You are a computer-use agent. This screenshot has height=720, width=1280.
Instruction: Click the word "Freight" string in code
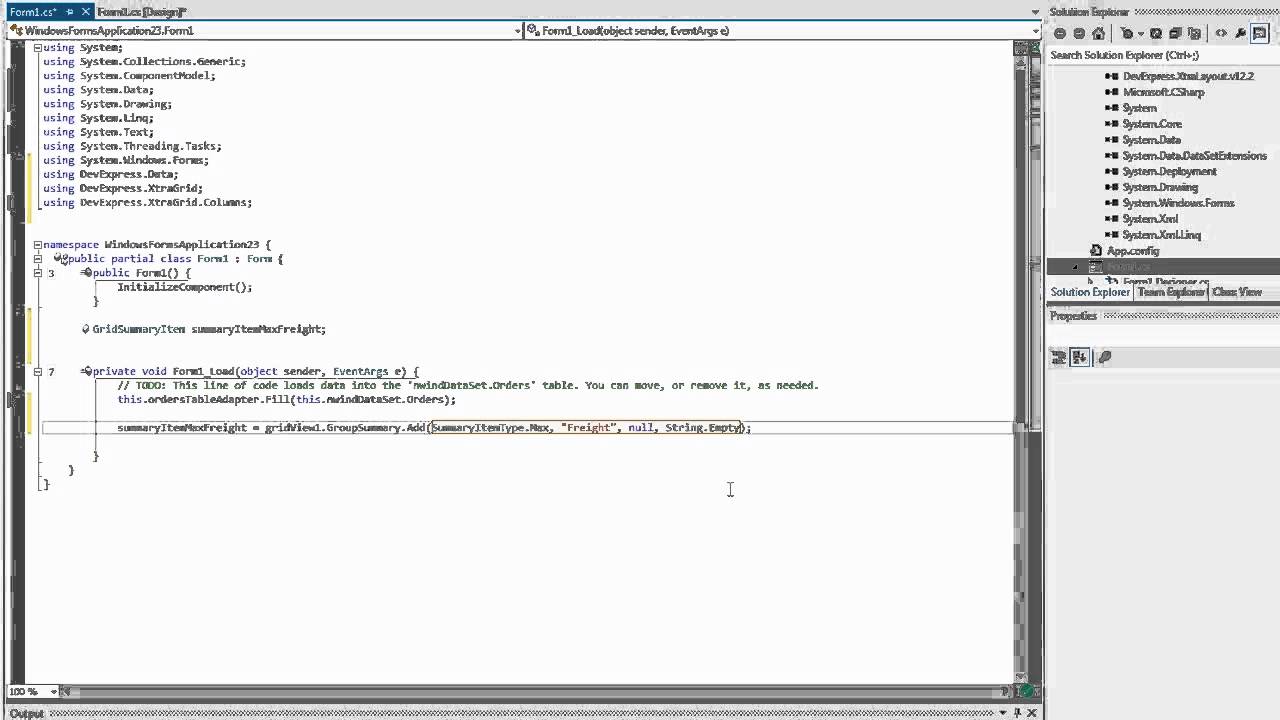coord(587,428)
